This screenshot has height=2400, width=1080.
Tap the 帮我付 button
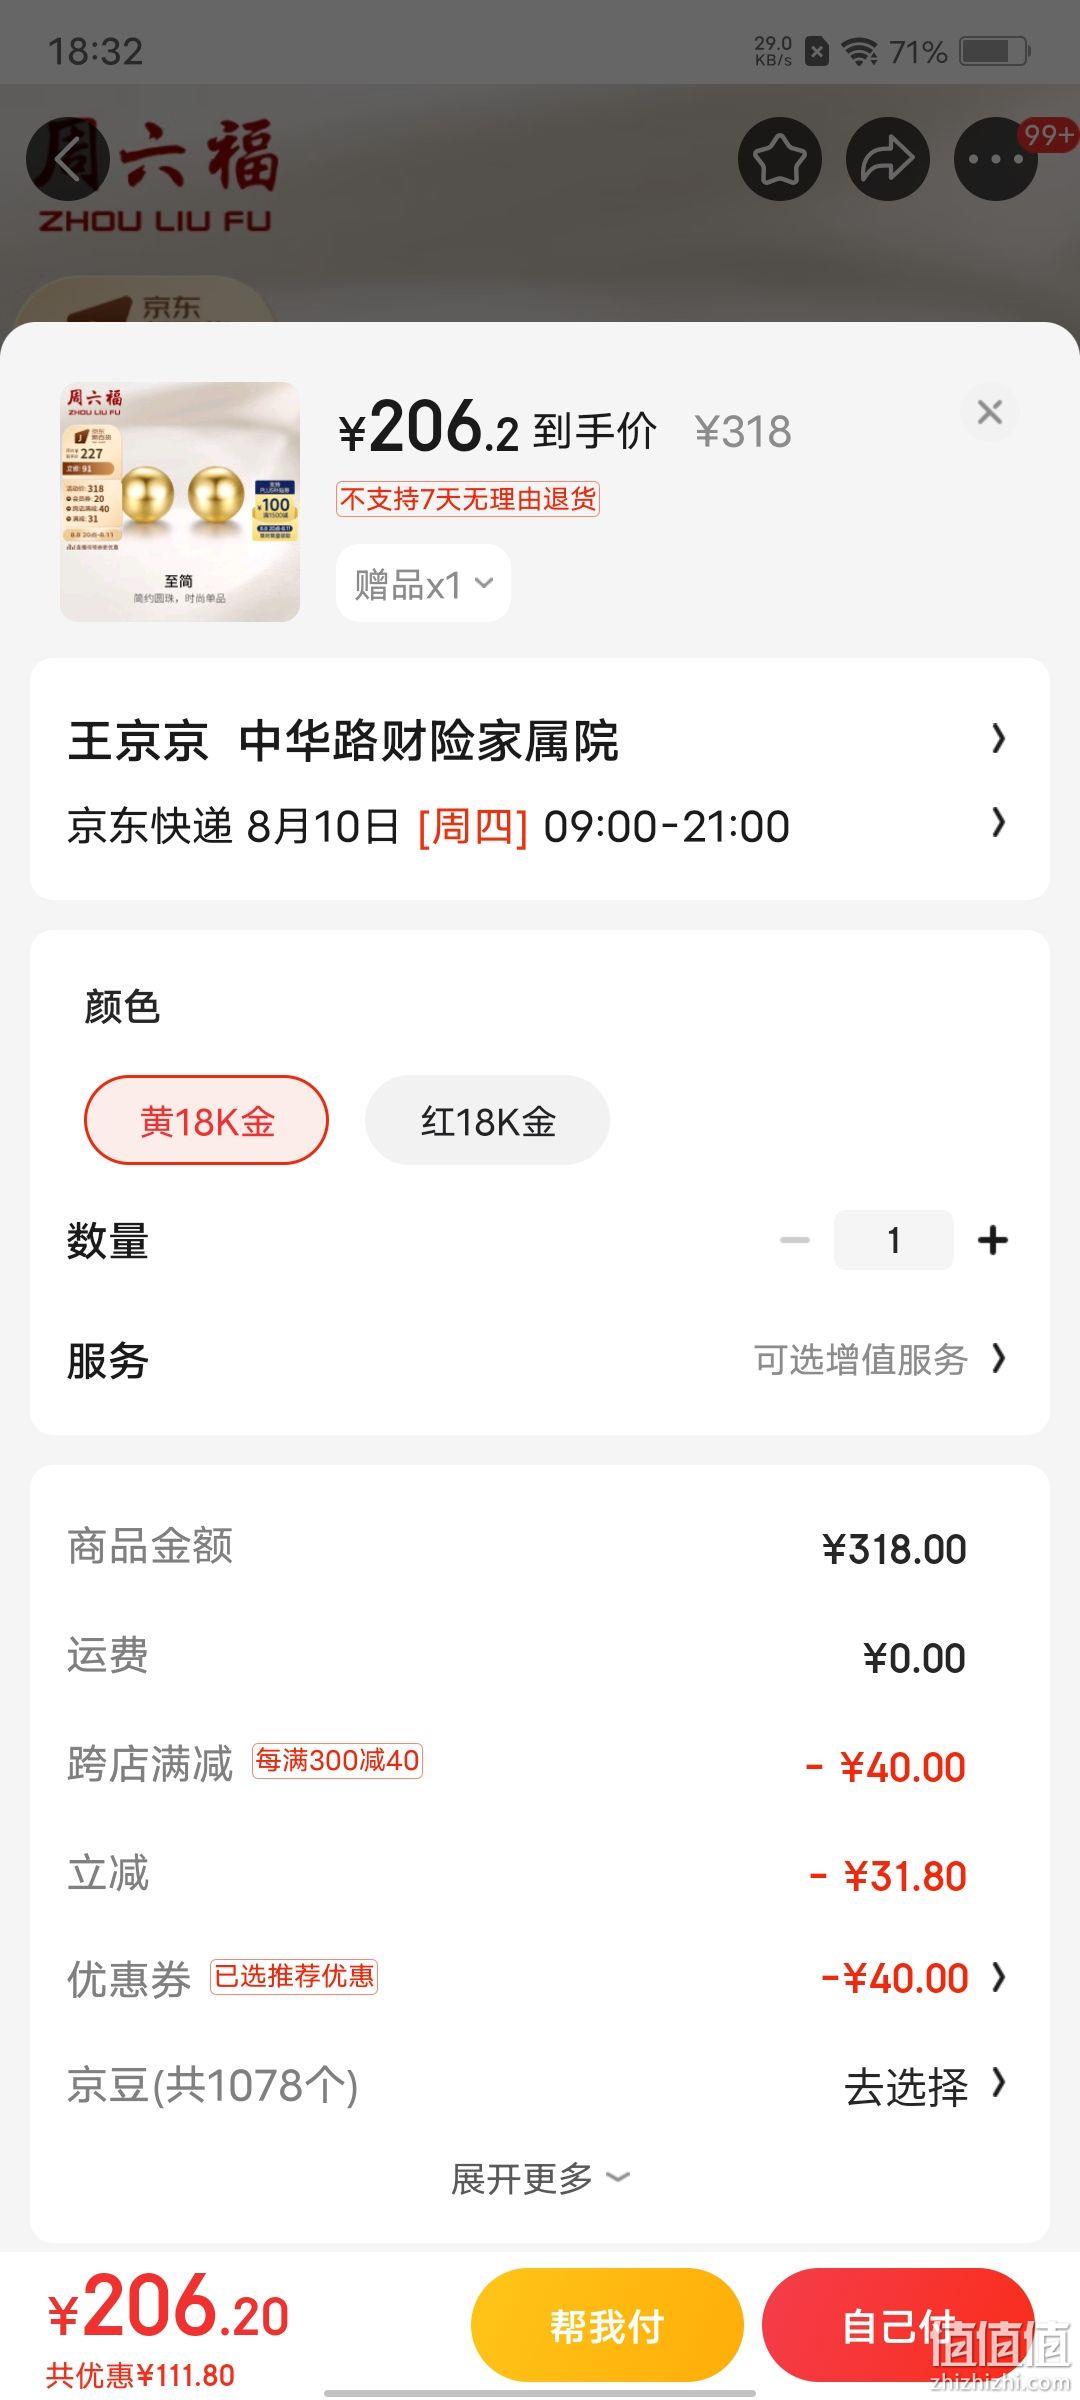click(x=607, y=2325)
